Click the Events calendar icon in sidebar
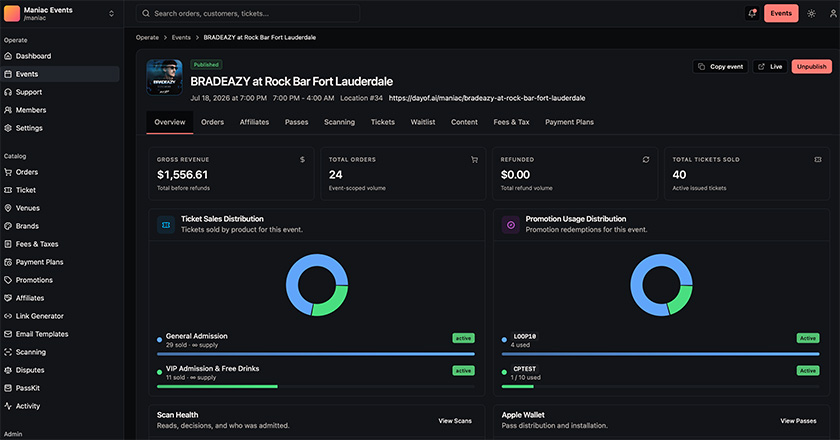This screenshot has width=840, height=440. click(x=8, y=74)
